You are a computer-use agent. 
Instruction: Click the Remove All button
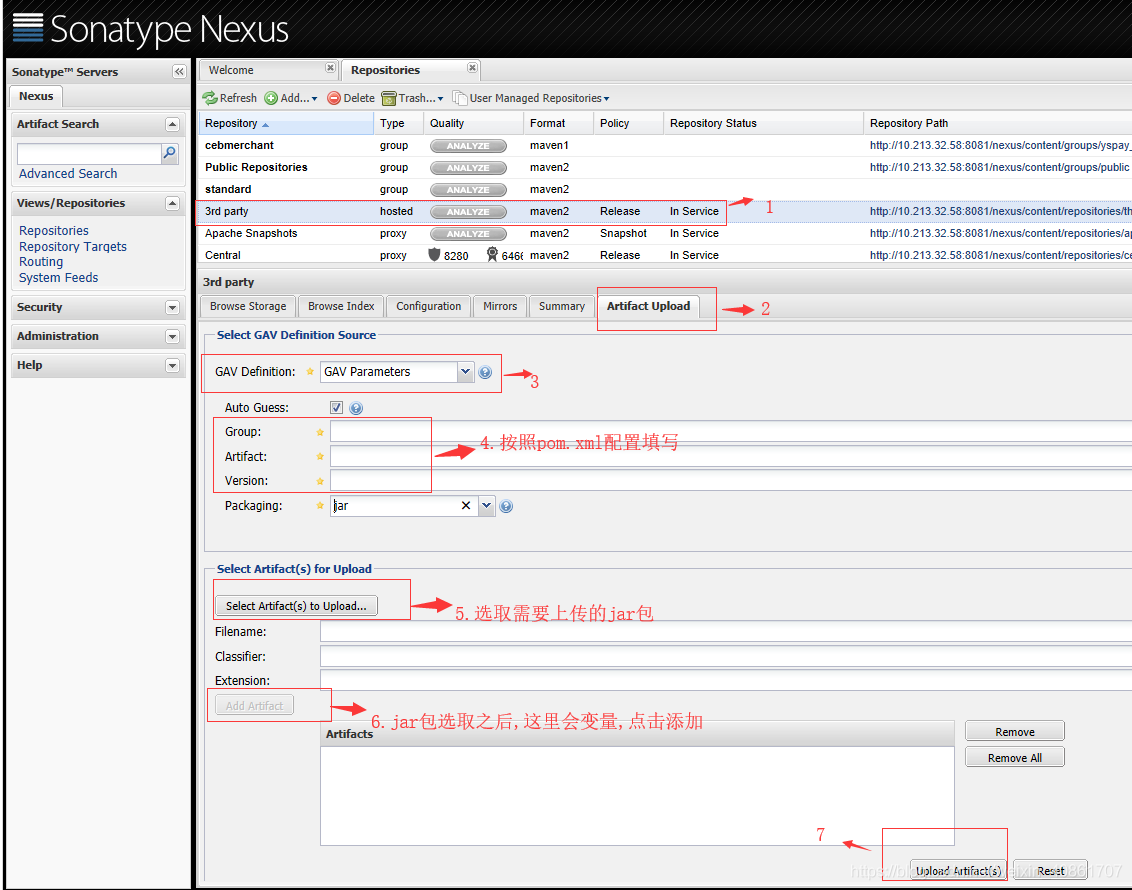1014,757
